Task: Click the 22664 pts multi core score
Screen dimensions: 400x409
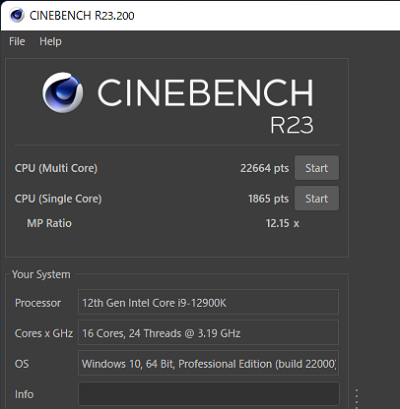Action: point(265,168)
